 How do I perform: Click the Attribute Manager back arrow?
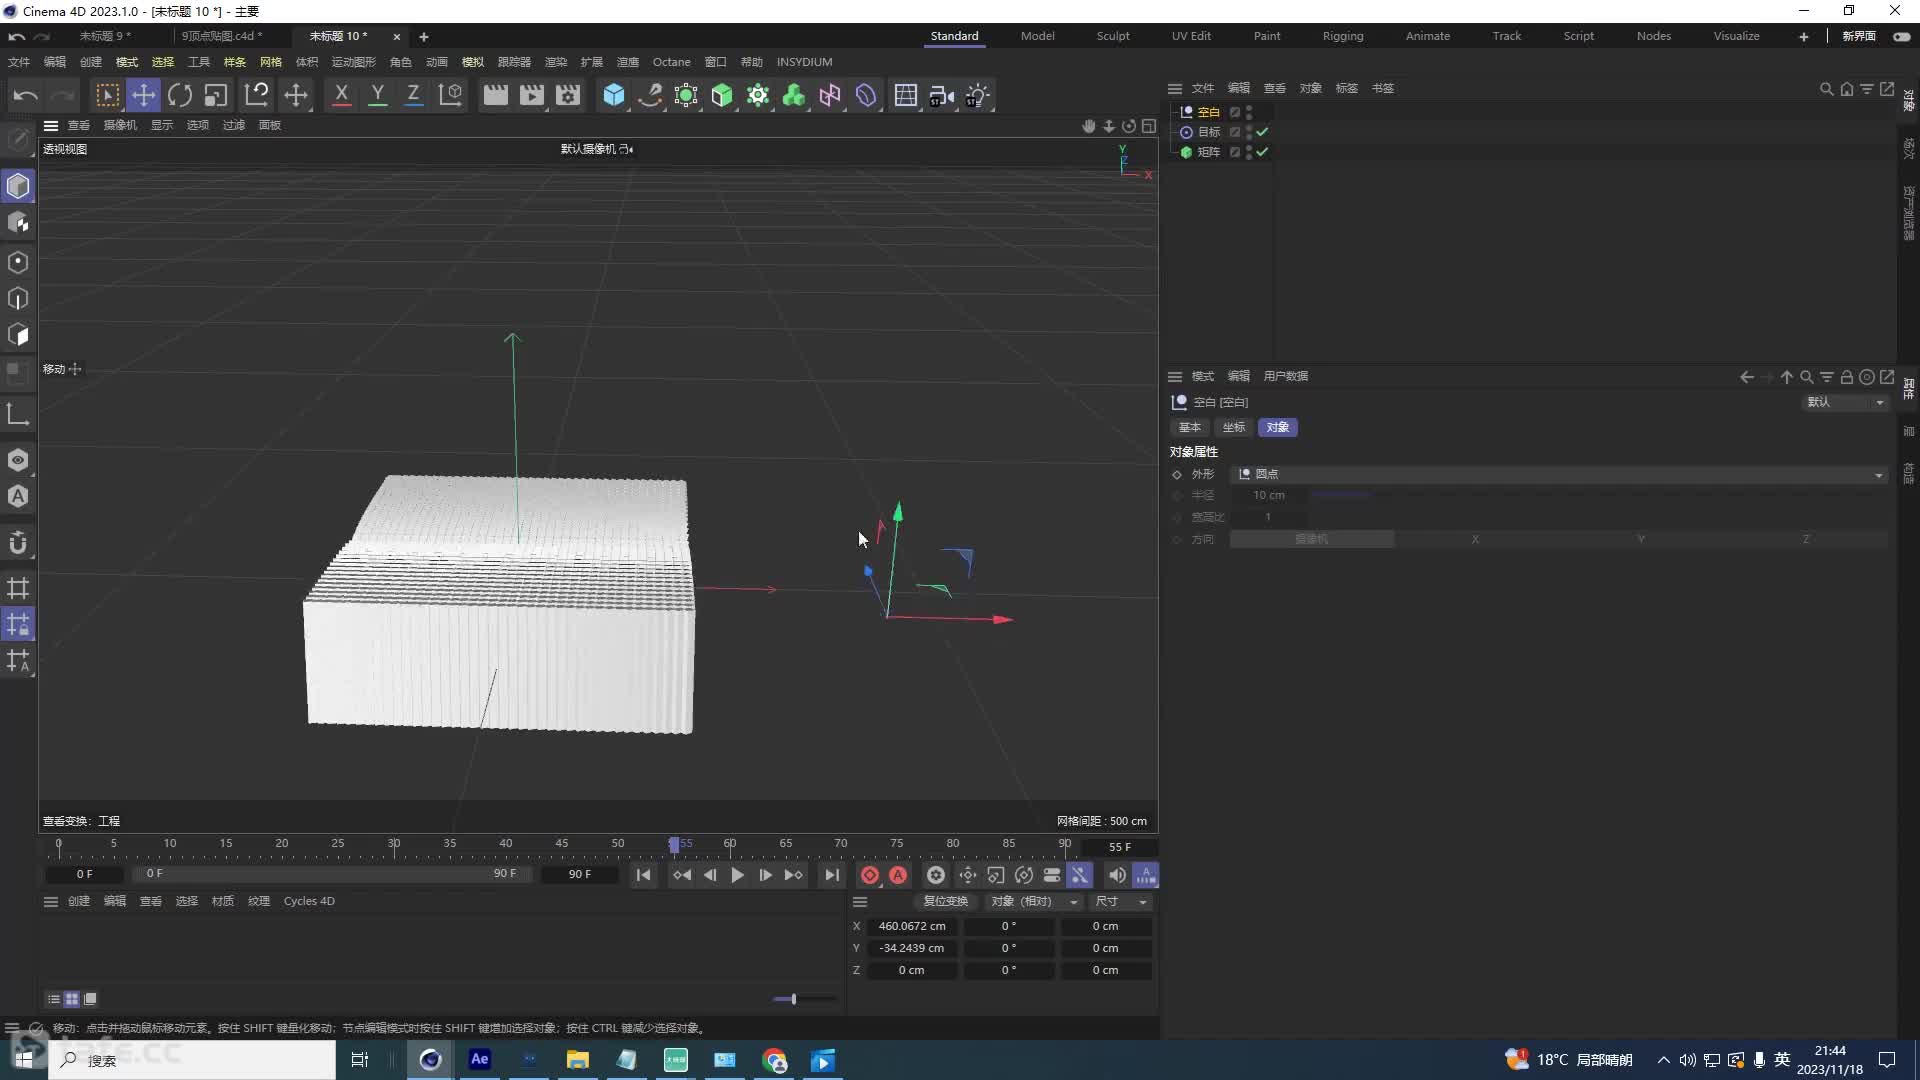point(1747,377)
